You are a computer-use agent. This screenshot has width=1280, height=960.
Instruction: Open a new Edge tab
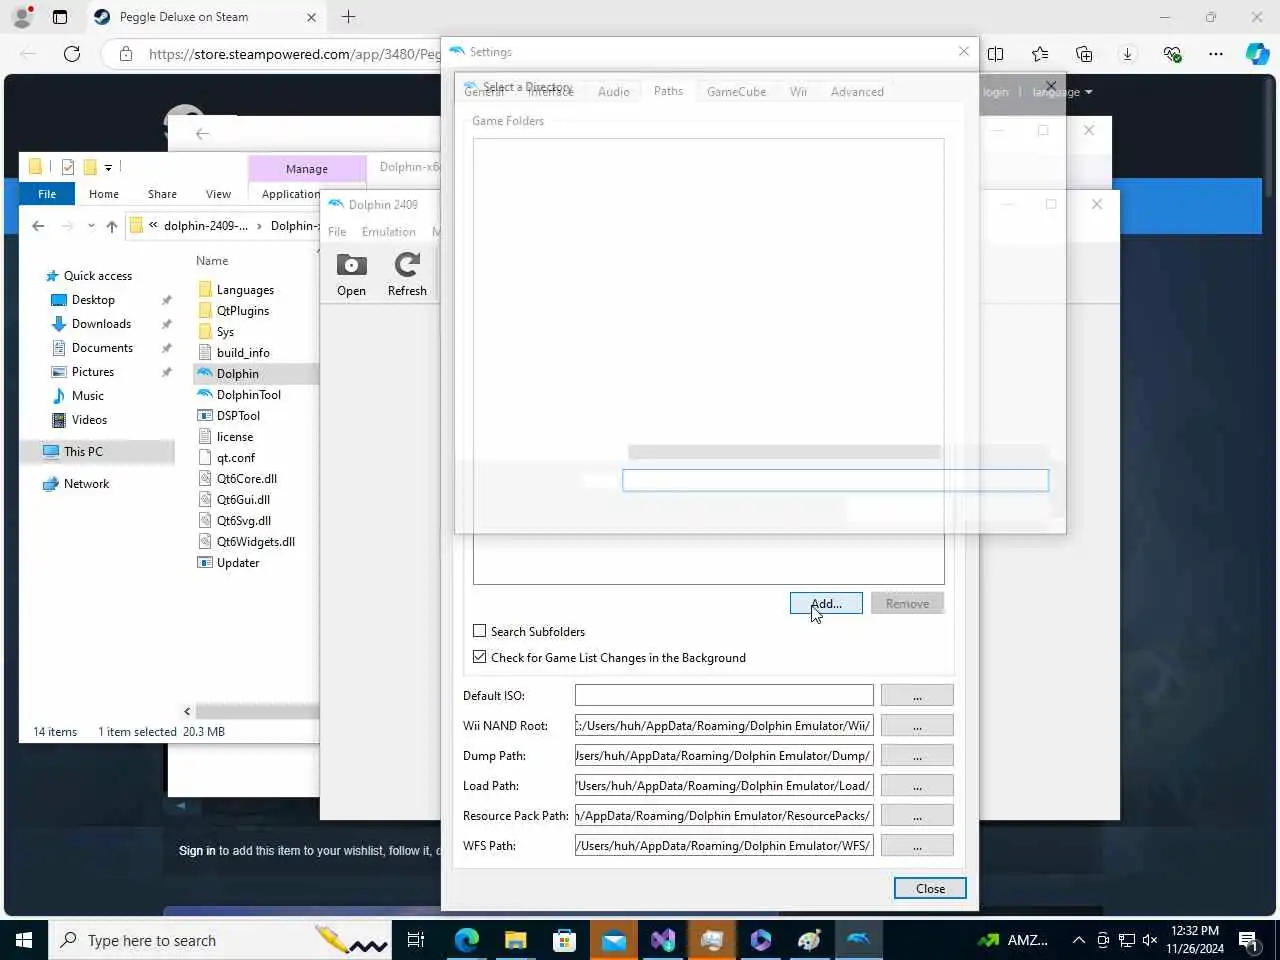348,17
